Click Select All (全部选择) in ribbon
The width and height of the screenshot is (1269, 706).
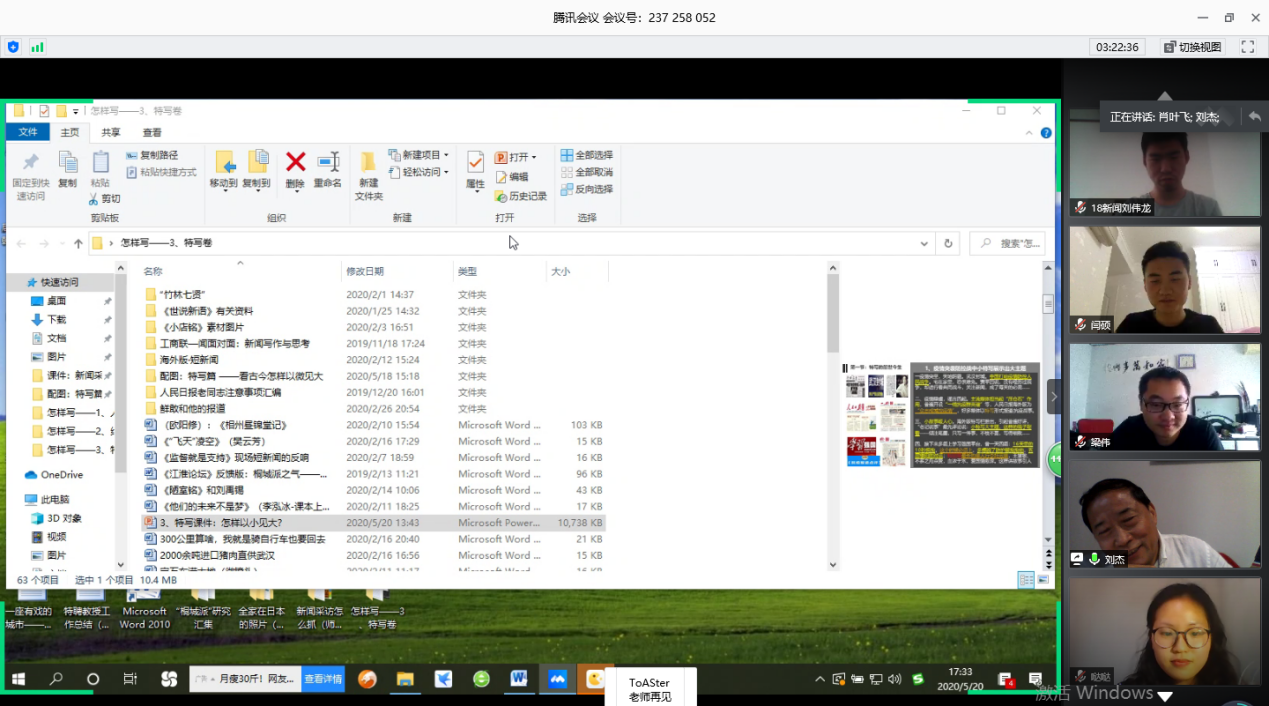[587, 155]
